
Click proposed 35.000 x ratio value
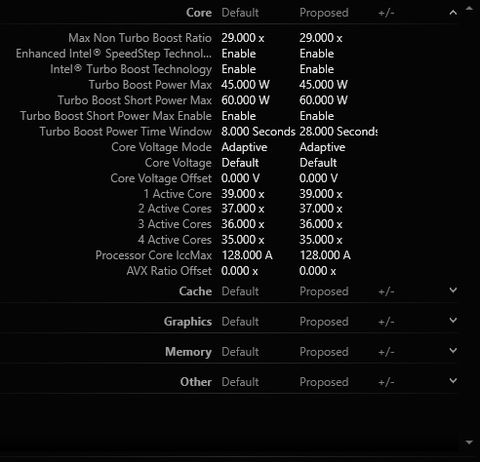(x=321, y=240)
